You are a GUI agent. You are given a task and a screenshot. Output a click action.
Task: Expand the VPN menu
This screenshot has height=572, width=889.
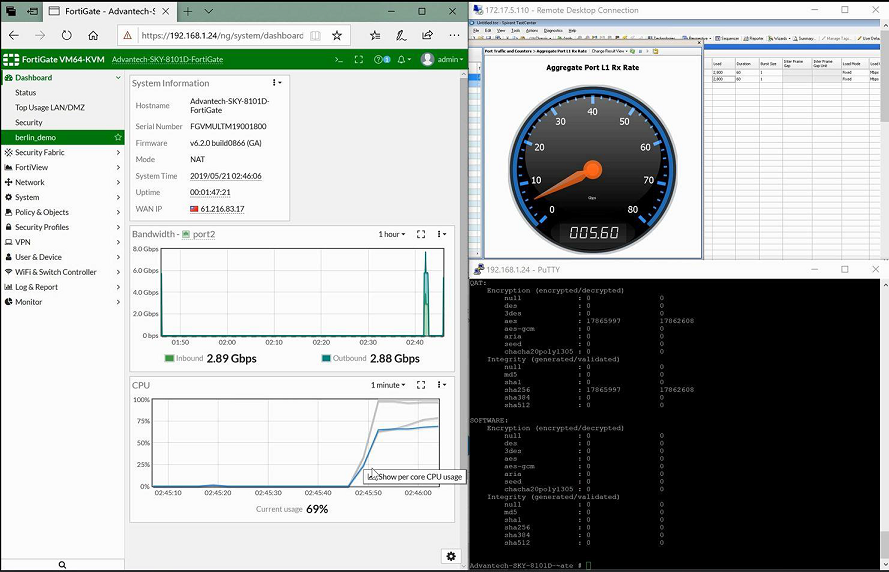(x=62, y=242)
